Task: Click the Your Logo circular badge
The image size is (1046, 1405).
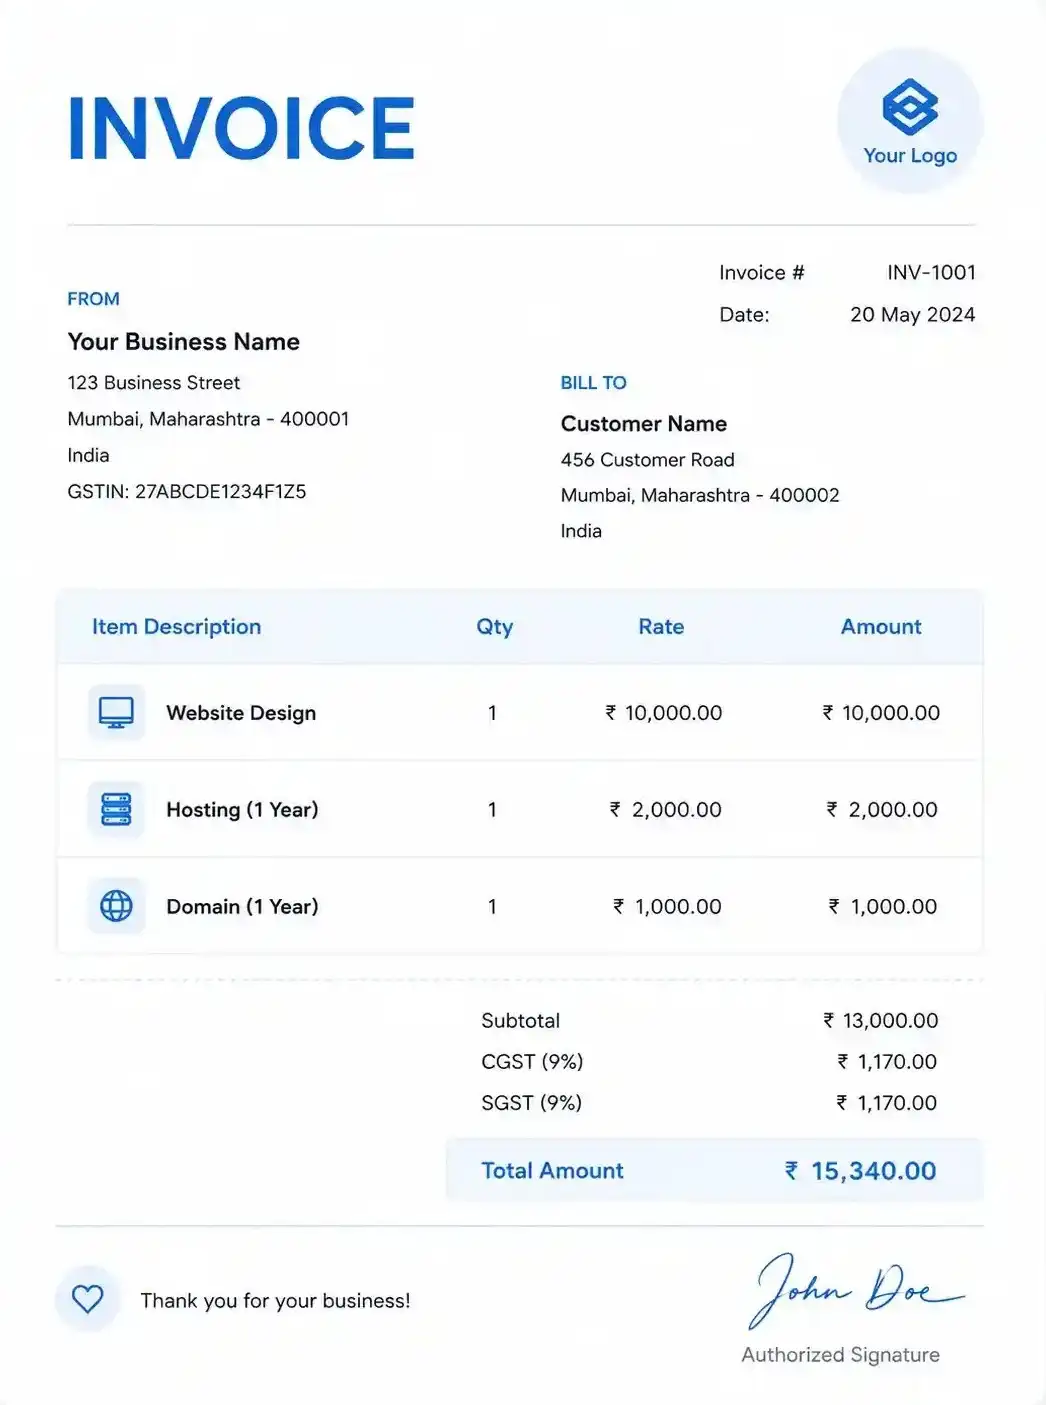Action: tap(910, 121)
